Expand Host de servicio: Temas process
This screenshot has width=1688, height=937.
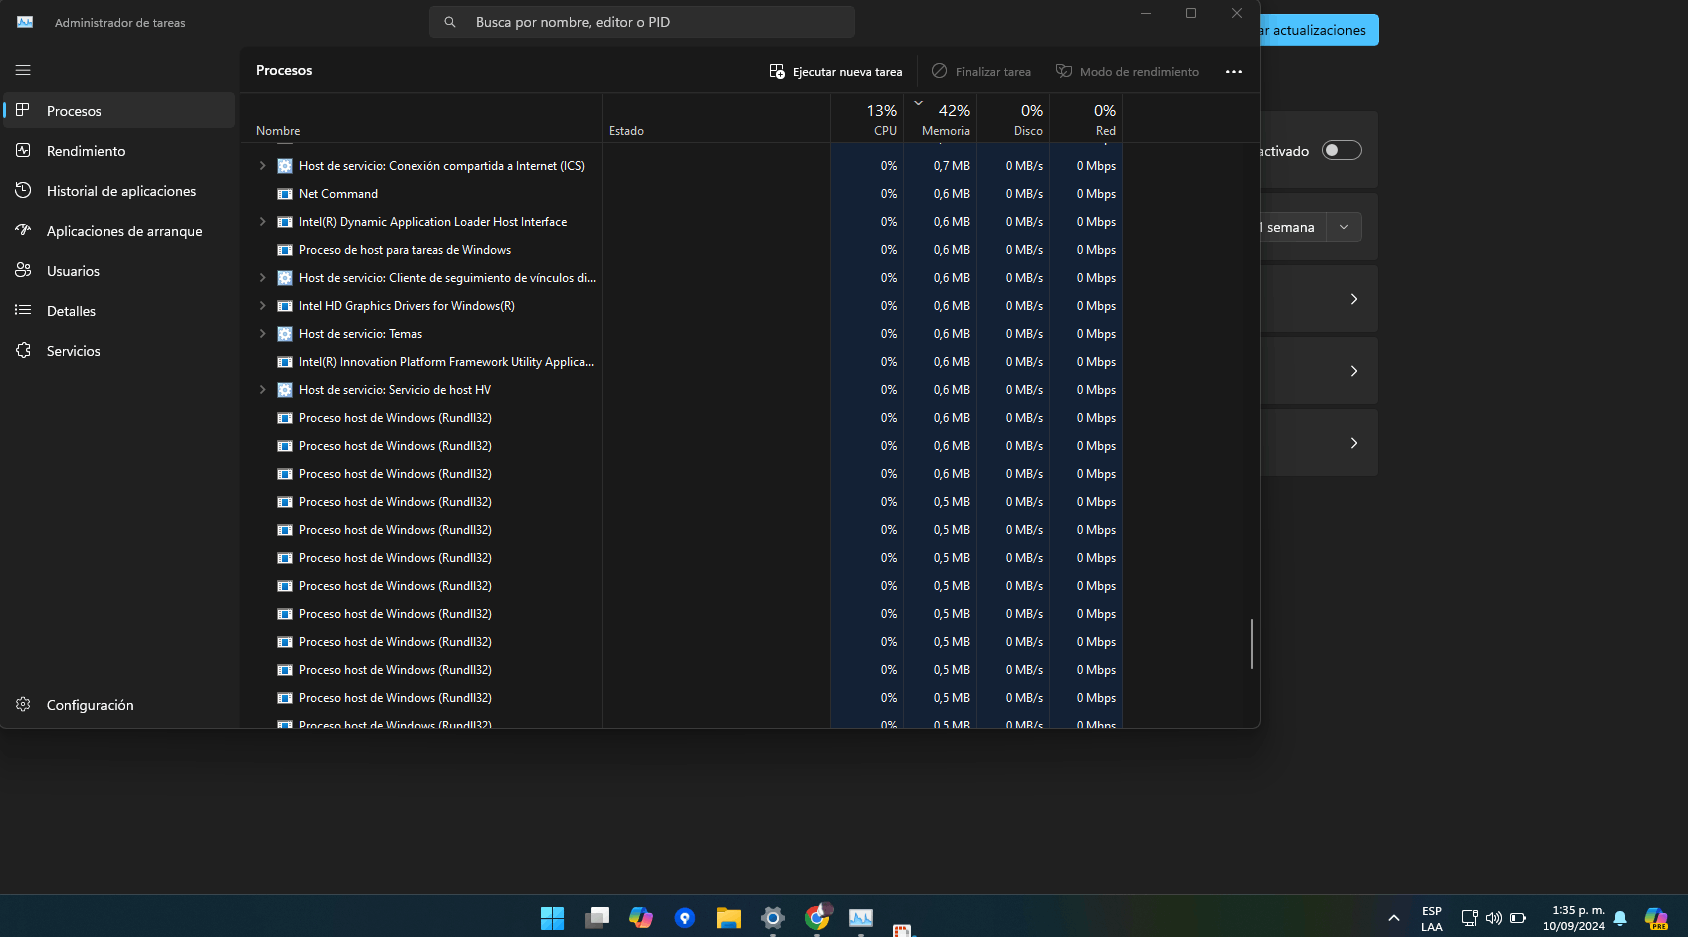click(x=262, y=333)
